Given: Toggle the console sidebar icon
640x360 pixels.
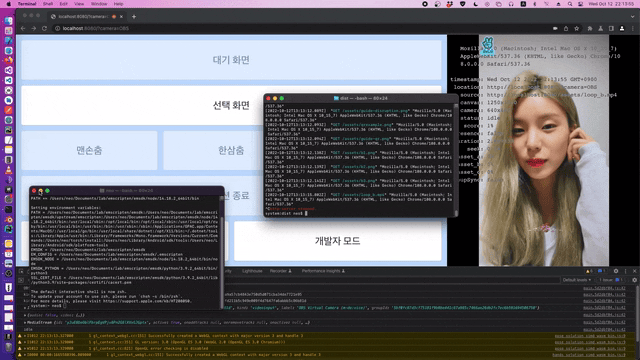Looking at the screenshot, I should coord(21,280).
